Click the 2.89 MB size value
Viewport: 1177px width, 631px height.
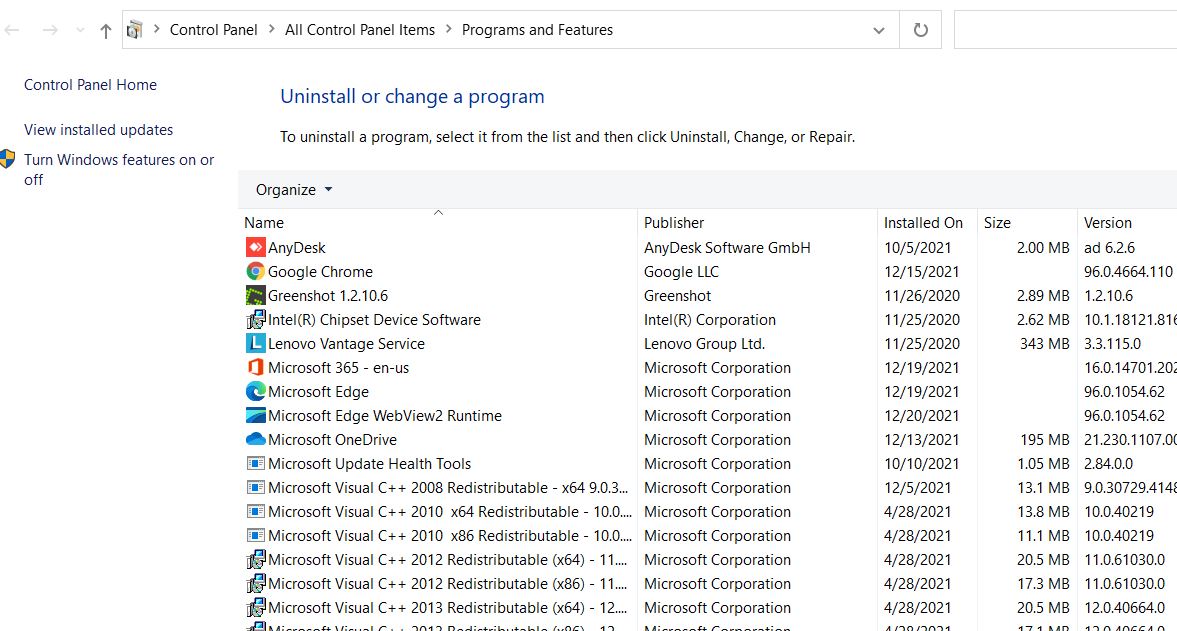(x=1043, y=296)
